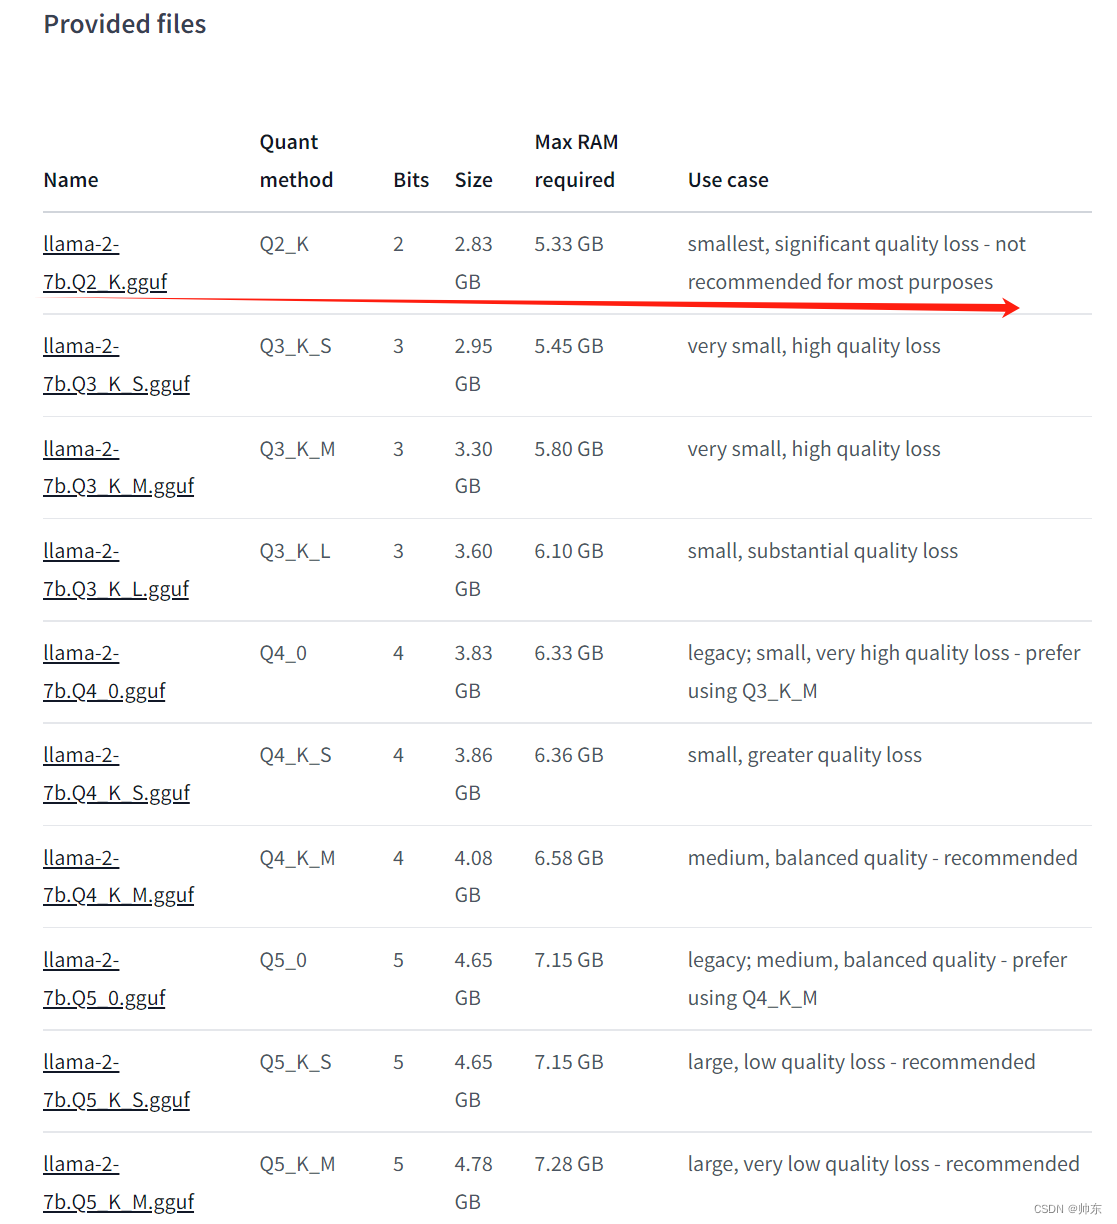
Task: Open the llama-2-7b.Q2_K.gguf file link
Action: click(105, 263)
